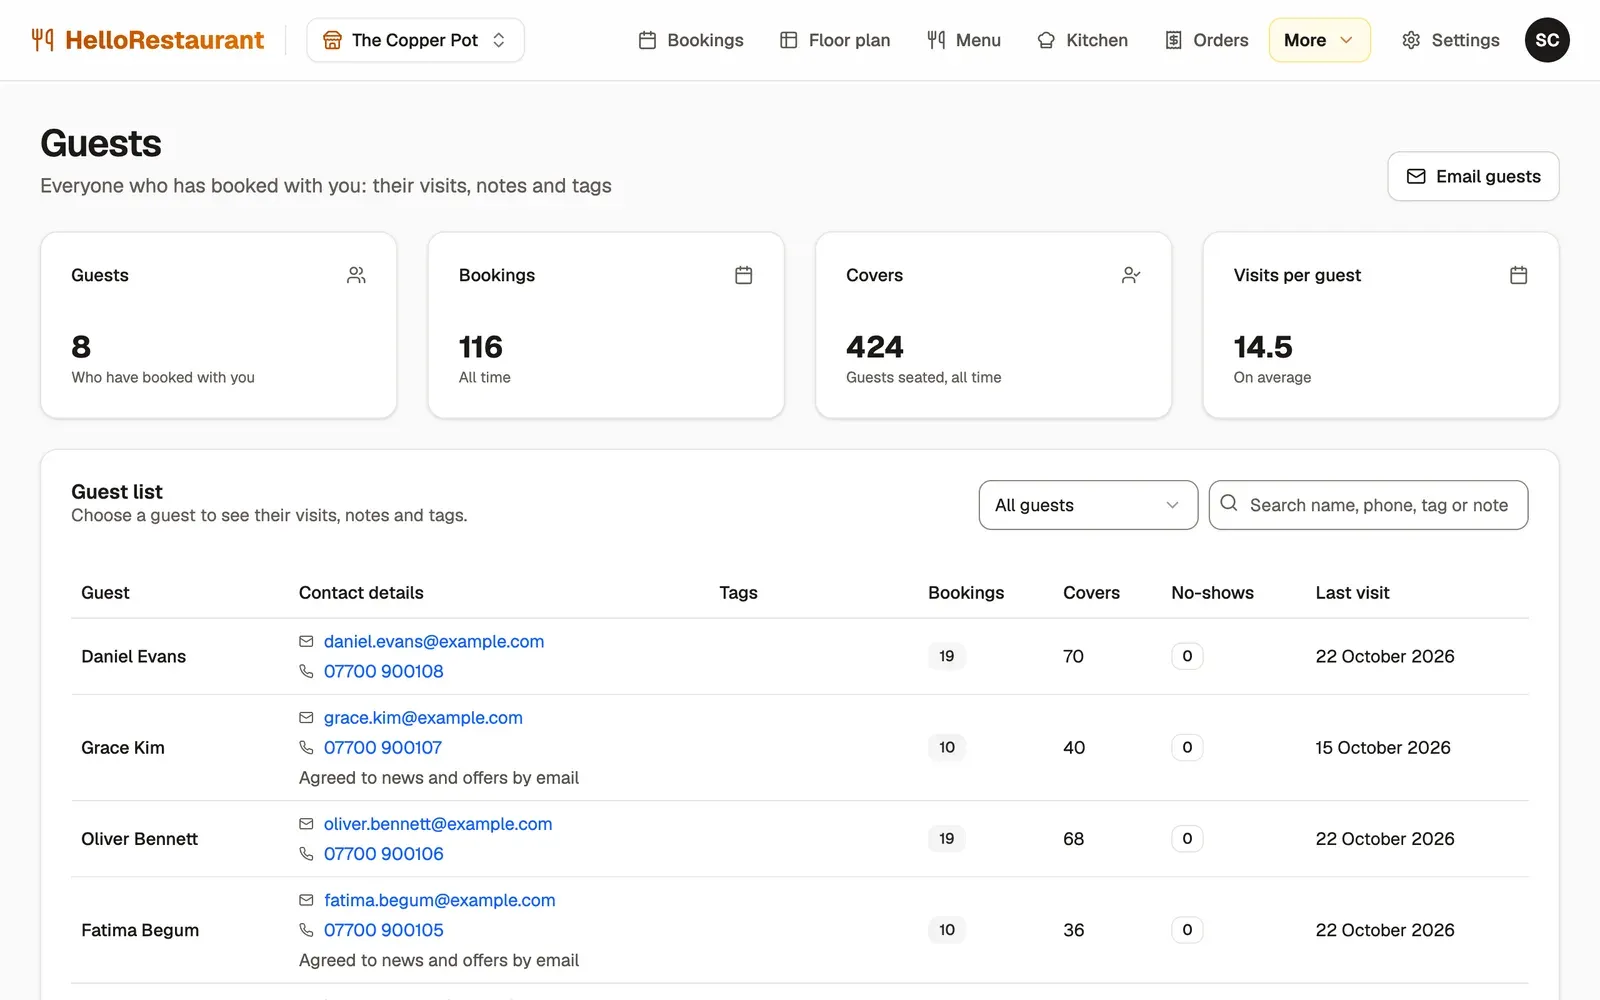
Task: Open Settings from the top navigation
Action: tap(1451, 40)
